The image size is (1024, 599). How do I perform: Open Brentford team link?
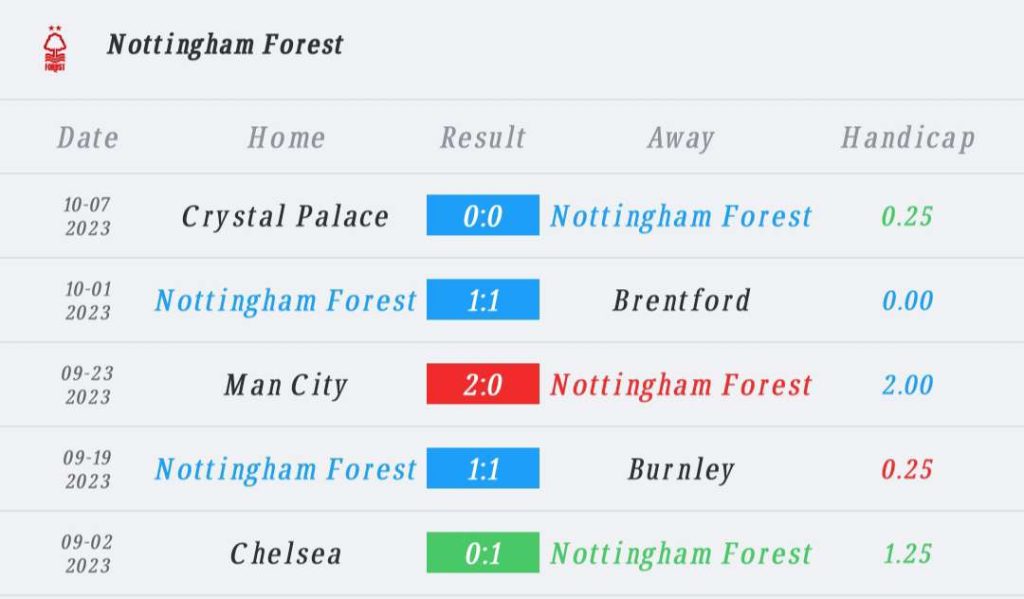pyautogui.click(x=681, y=300)
